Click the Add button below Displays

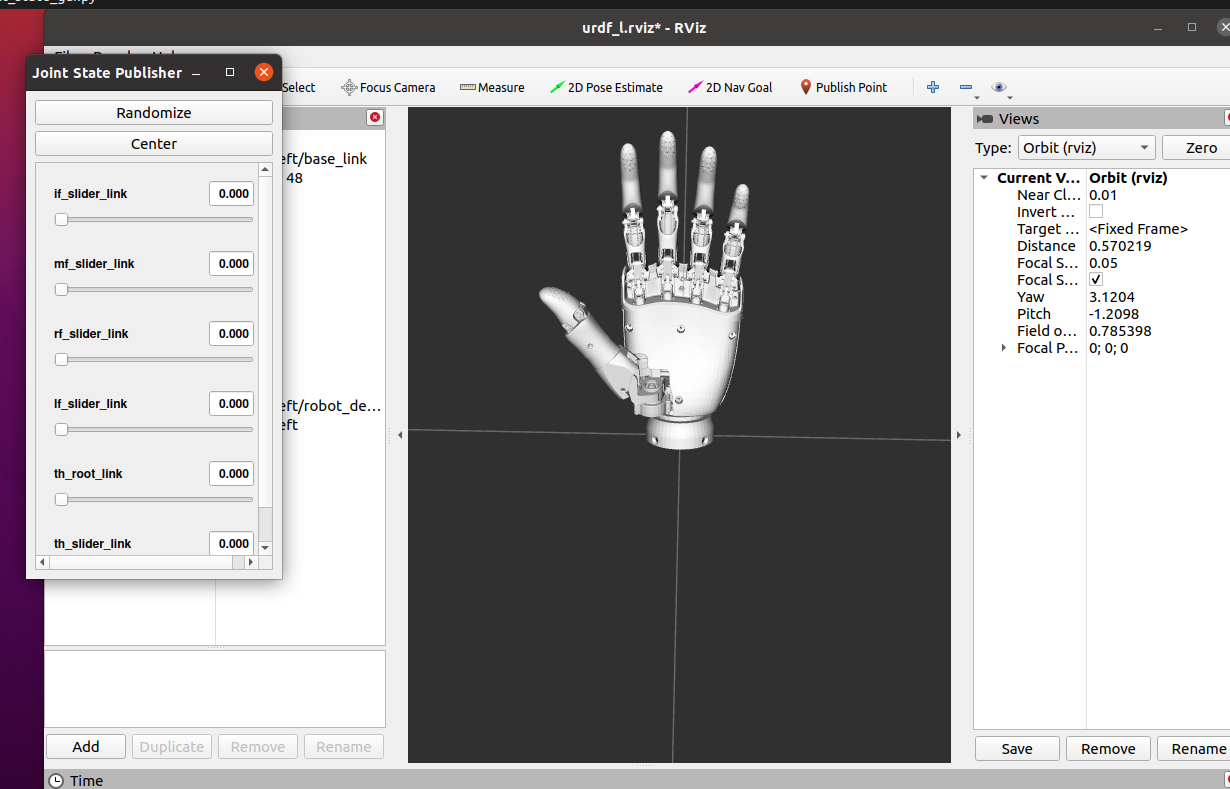pyautogui.click(x=86, y=747)
